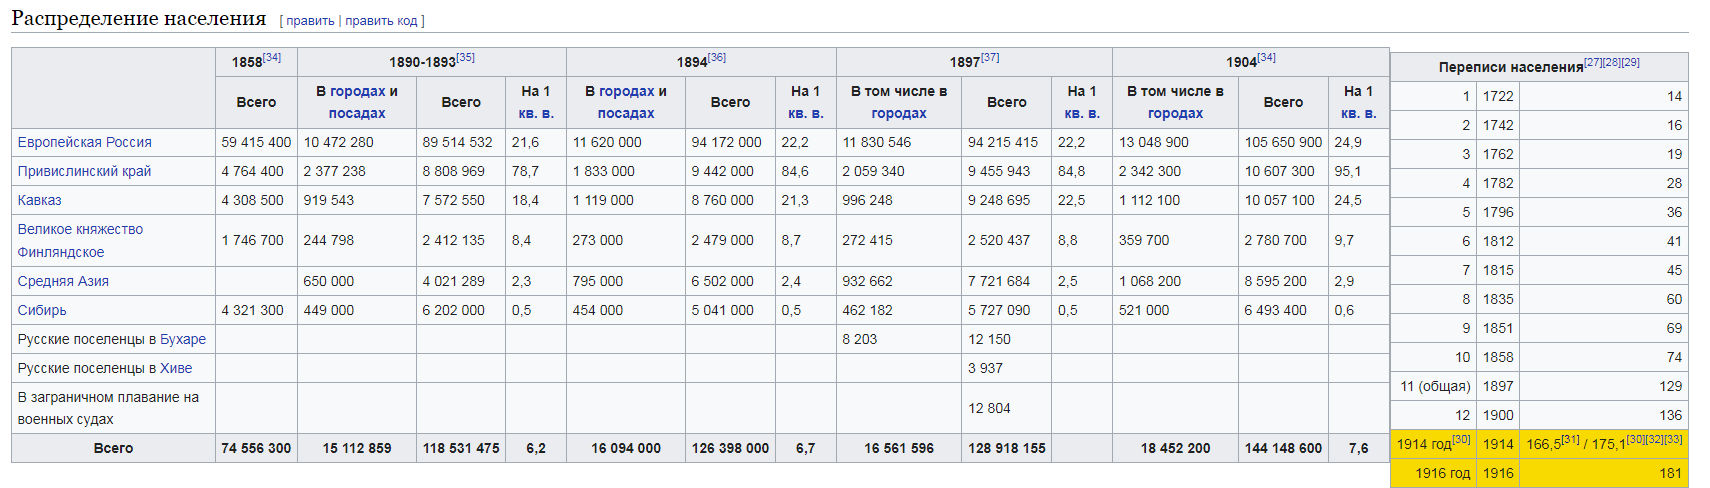
Task: Follow the 'Привислинский край' link
Action: click(85, 171)
